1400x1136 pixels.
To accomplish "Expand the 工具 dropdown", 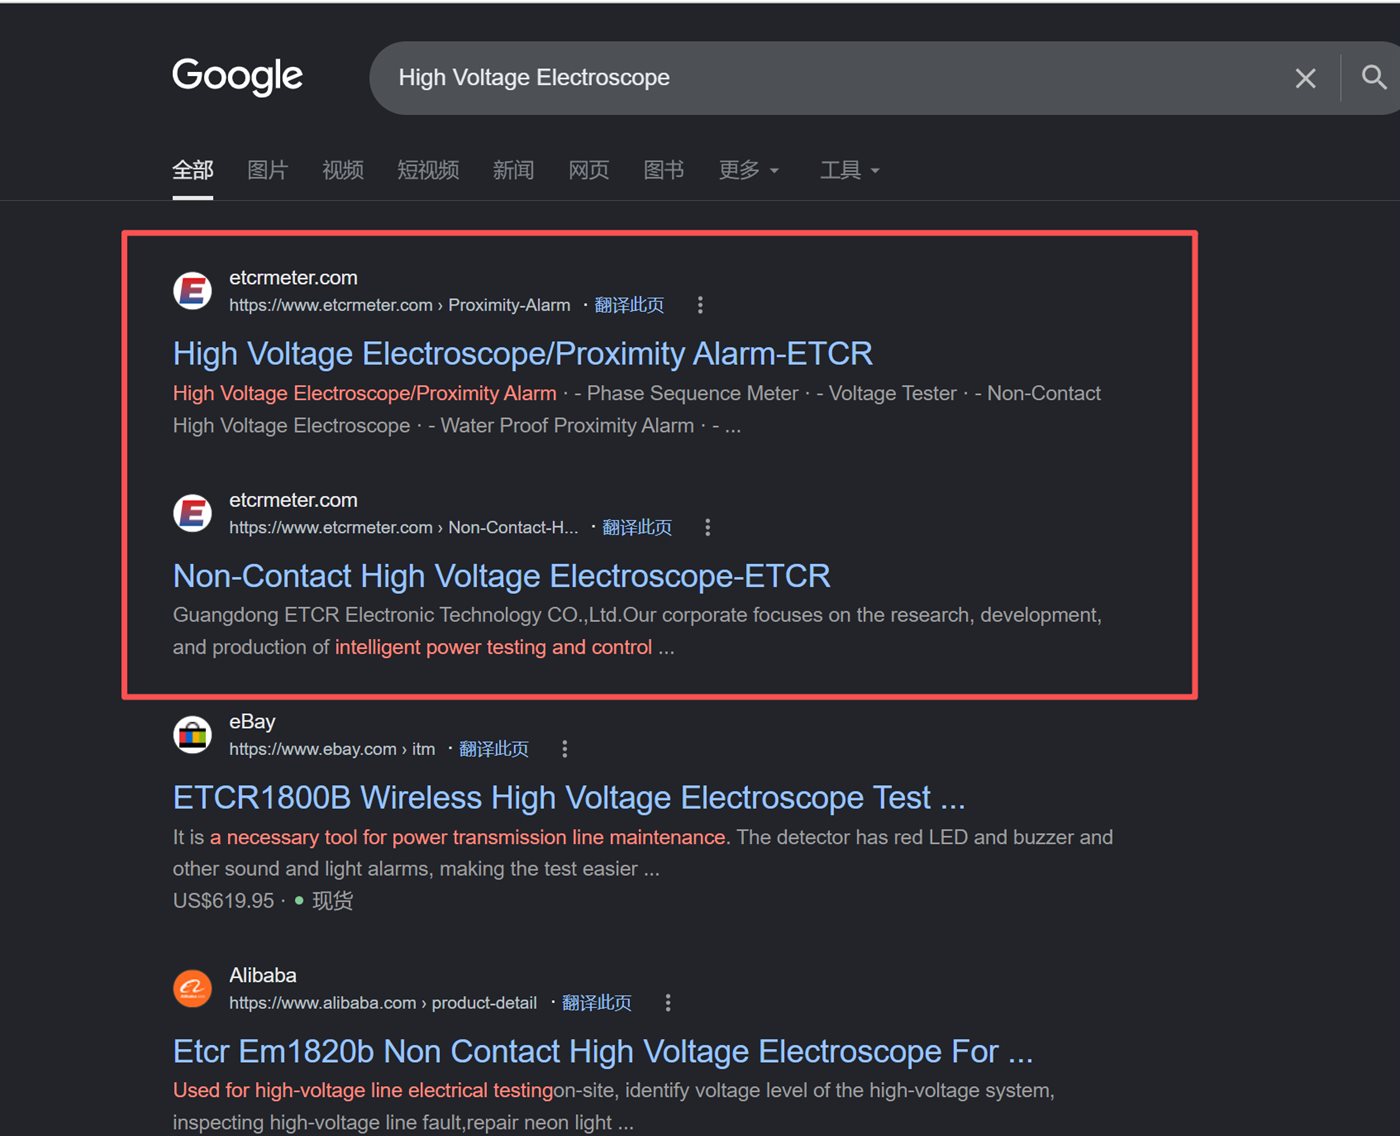I will (850, 170).
